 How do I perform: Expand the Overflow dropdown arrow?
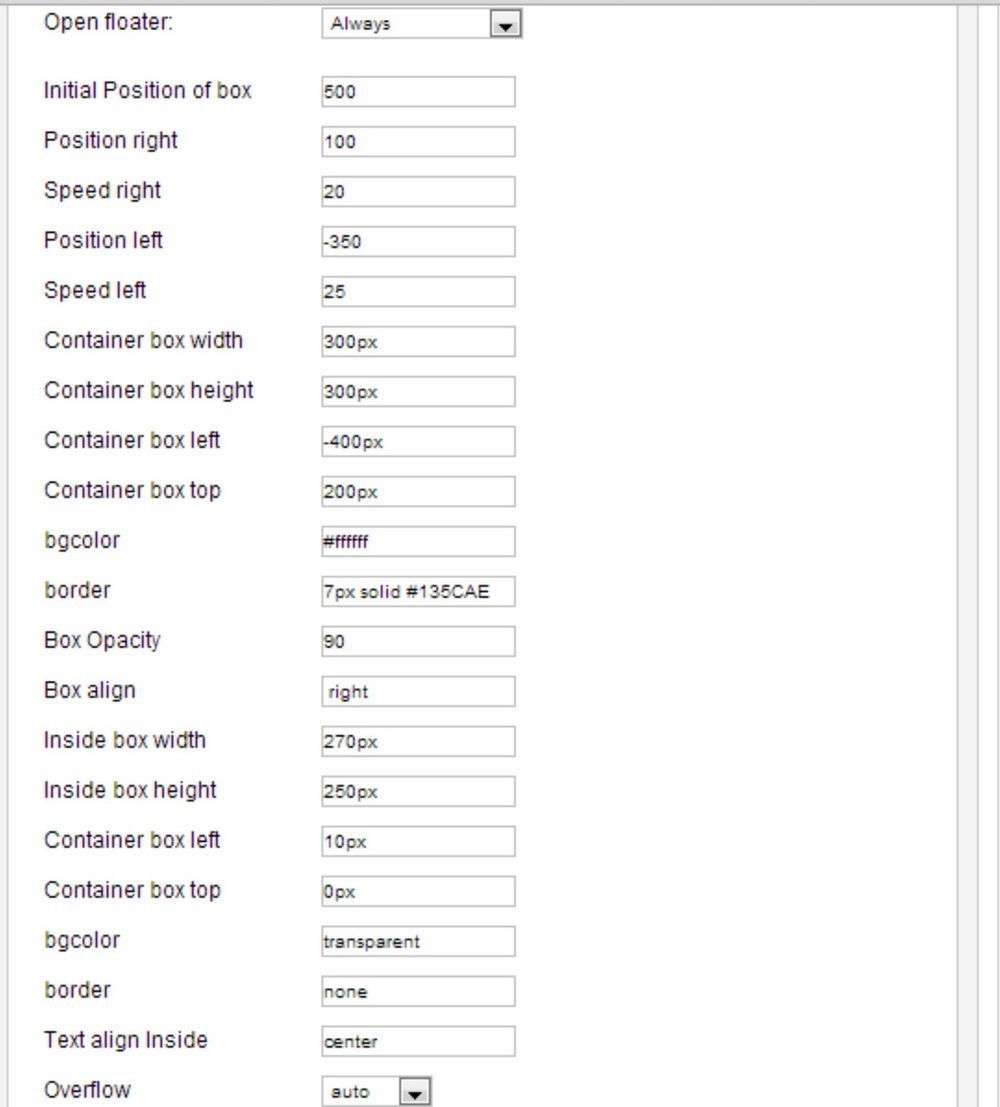(x=415, y=1092)
